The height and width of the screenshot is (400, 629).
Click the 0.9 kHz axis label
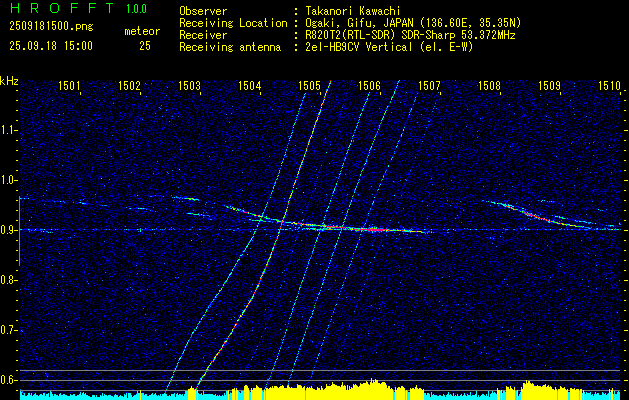click(x=8, y=230)
